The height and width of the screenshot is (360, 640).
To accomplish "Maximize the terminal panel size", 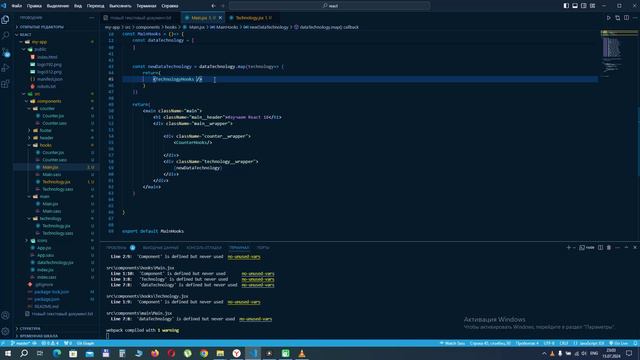I will pos(626,247).
